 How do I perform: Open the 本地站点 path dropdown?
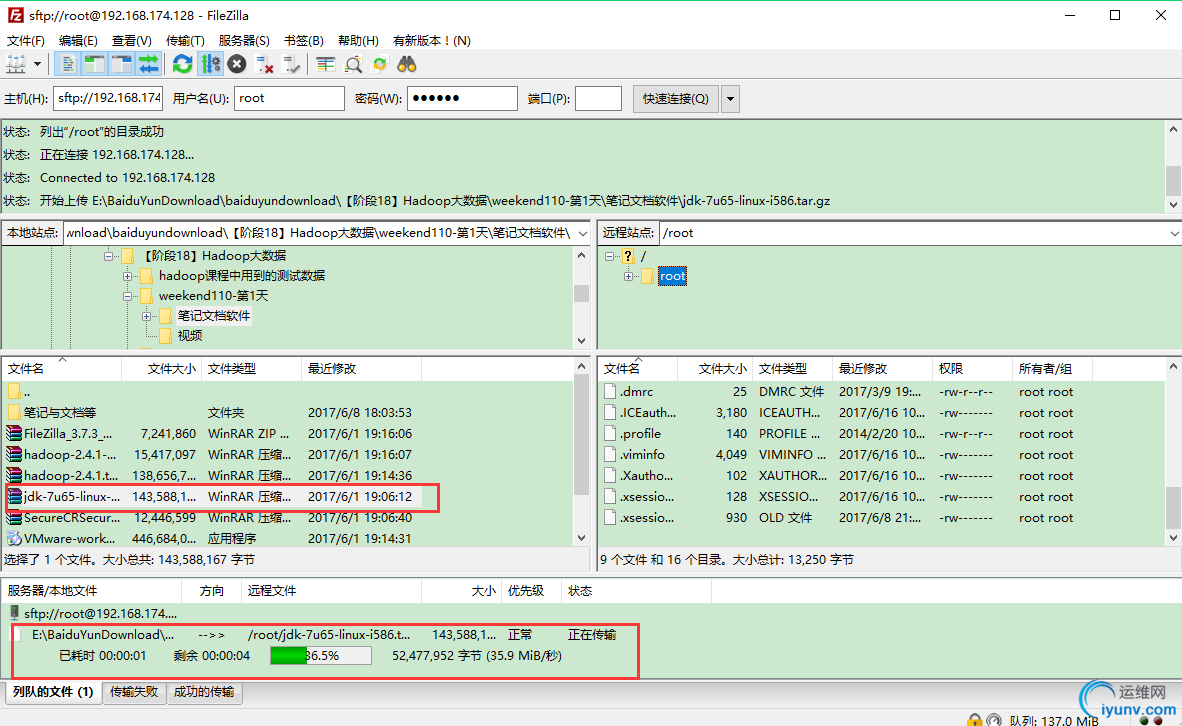pyautogui.click(x=582, y=234)
